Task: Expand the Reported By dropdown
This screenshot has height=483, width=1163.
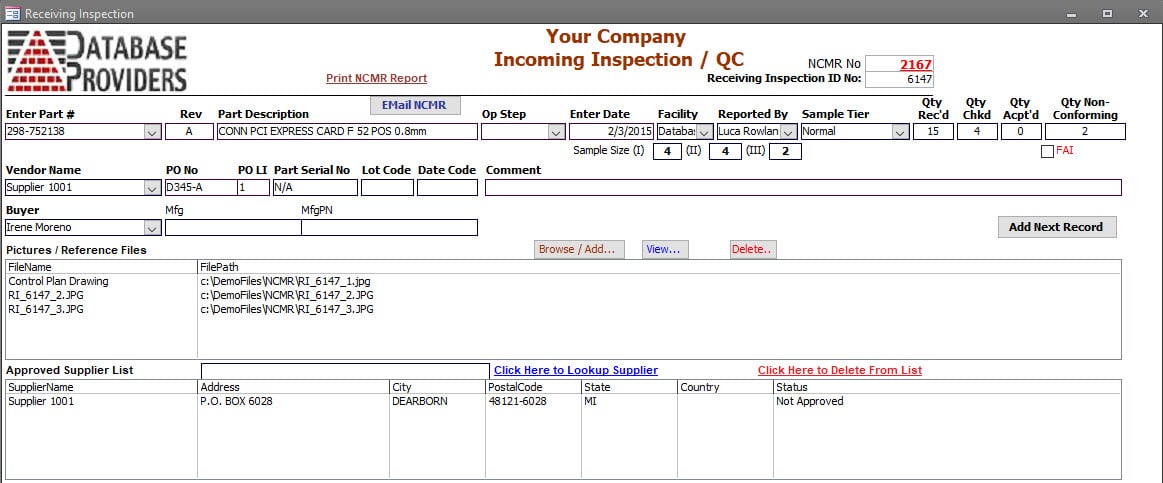Action: click(x=788, y=132)
